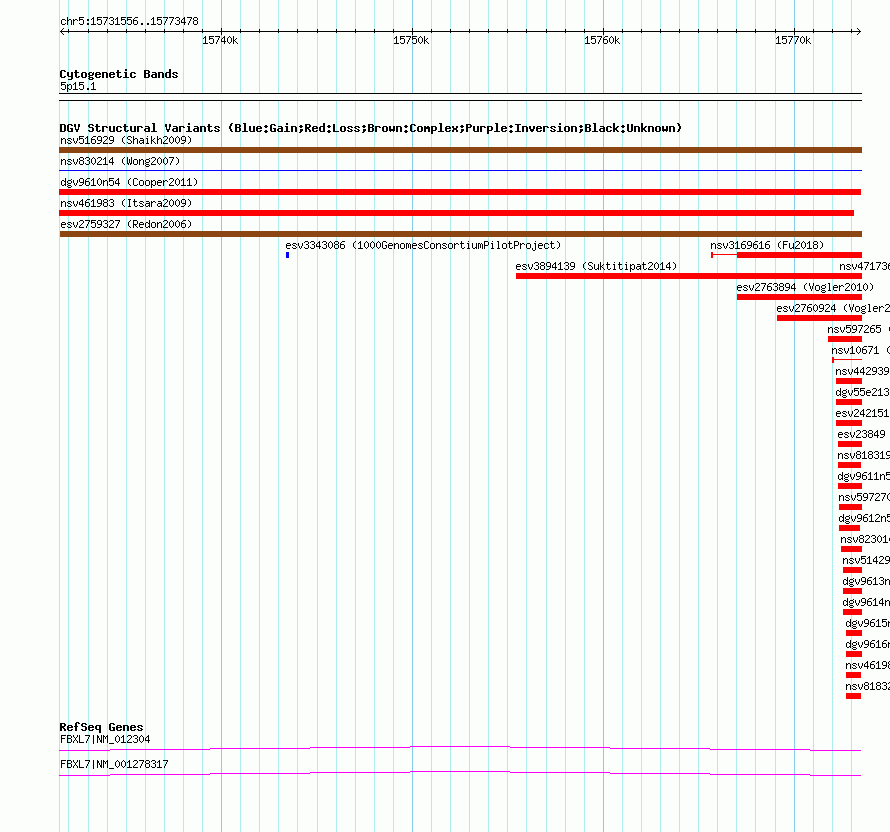Open variant esv2759327 (Redon2006) label

click(x=126, y=224)
